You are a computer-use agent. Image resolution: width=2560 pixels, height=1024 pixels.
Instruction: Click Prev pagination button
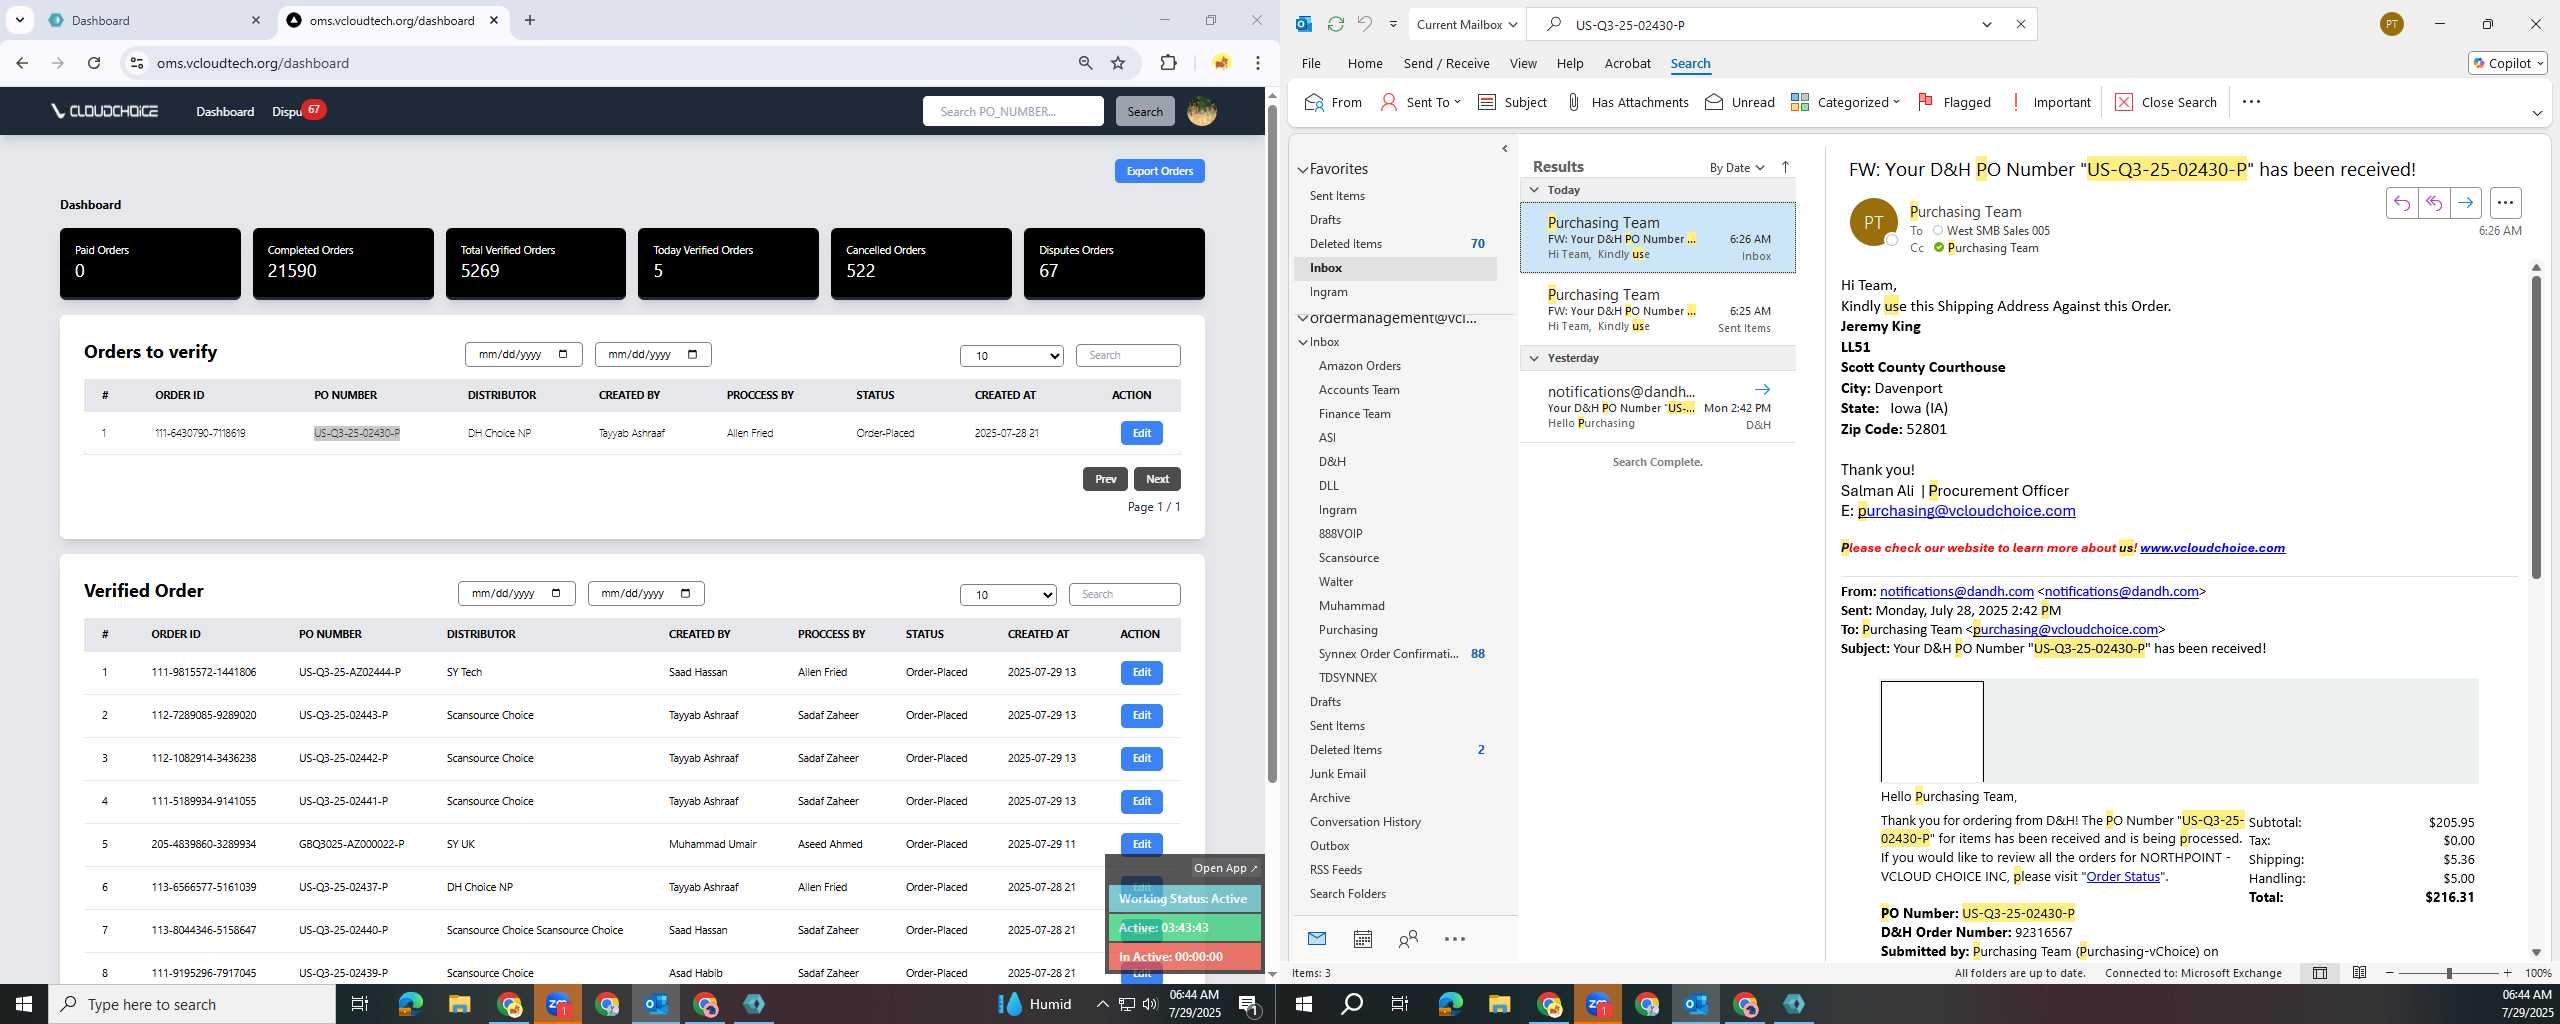(1105, 479)
